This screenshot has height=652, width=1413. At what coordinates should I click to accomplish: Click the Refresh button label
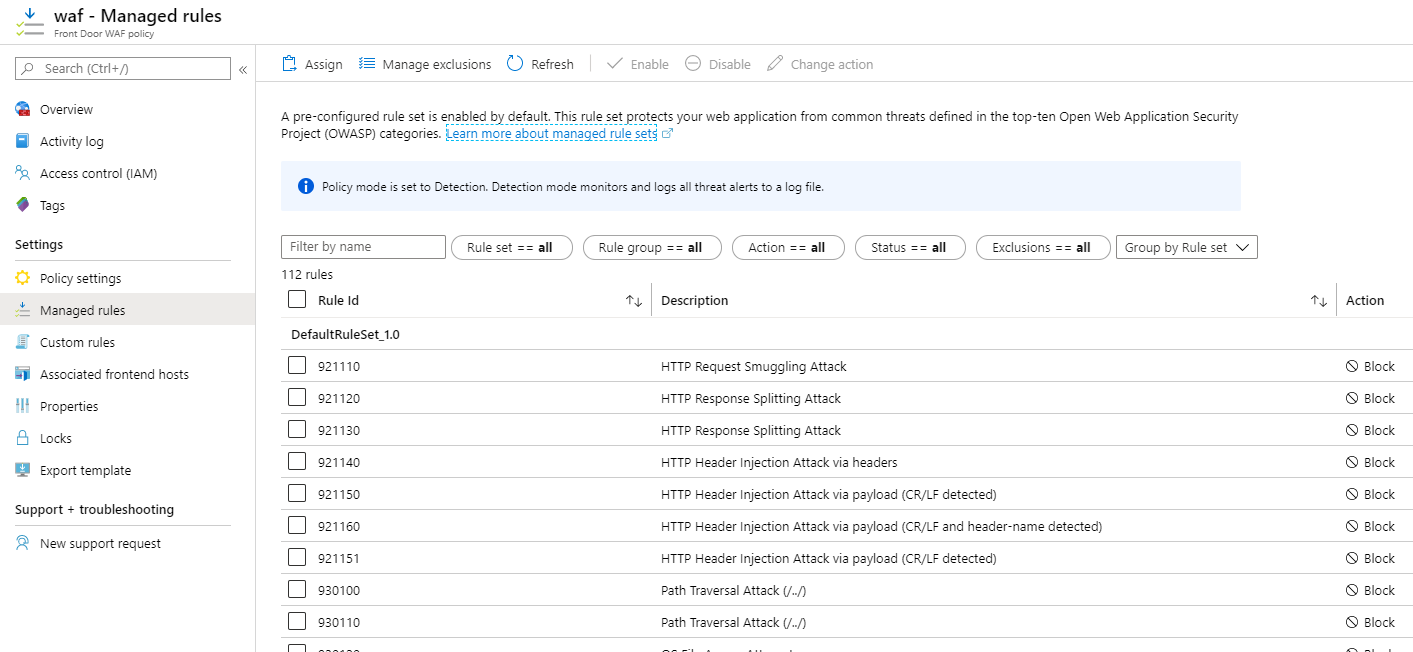553,64
